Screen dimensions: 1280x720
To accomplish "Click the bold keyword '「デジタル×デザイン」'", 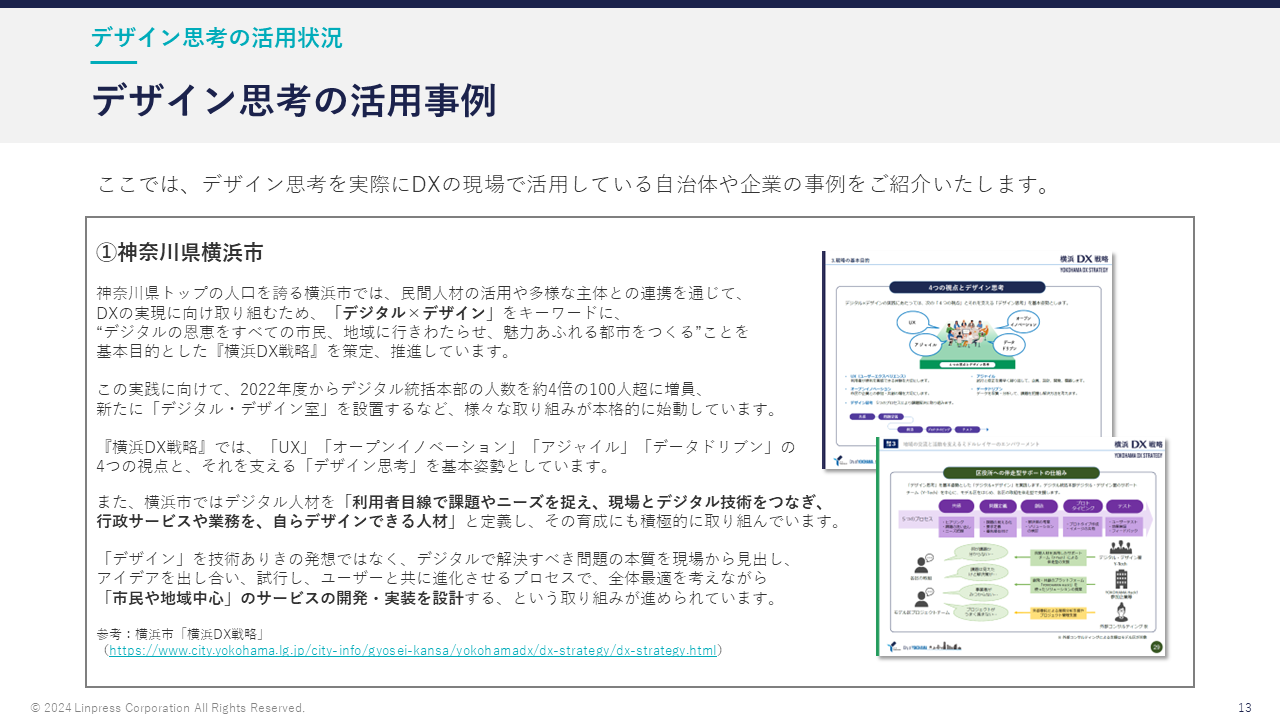I will [x=415, y=312].
